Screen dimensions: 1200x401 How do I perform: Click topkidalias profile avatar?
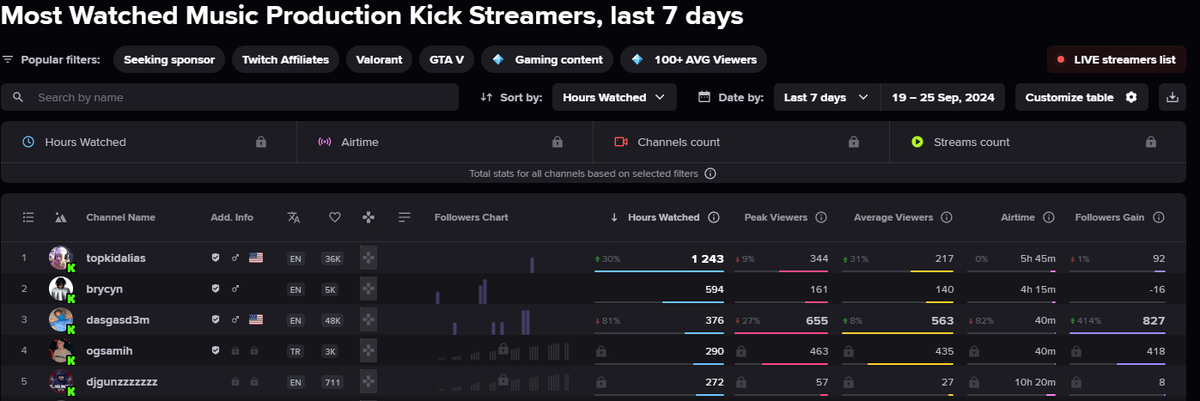tap(61, 258)
